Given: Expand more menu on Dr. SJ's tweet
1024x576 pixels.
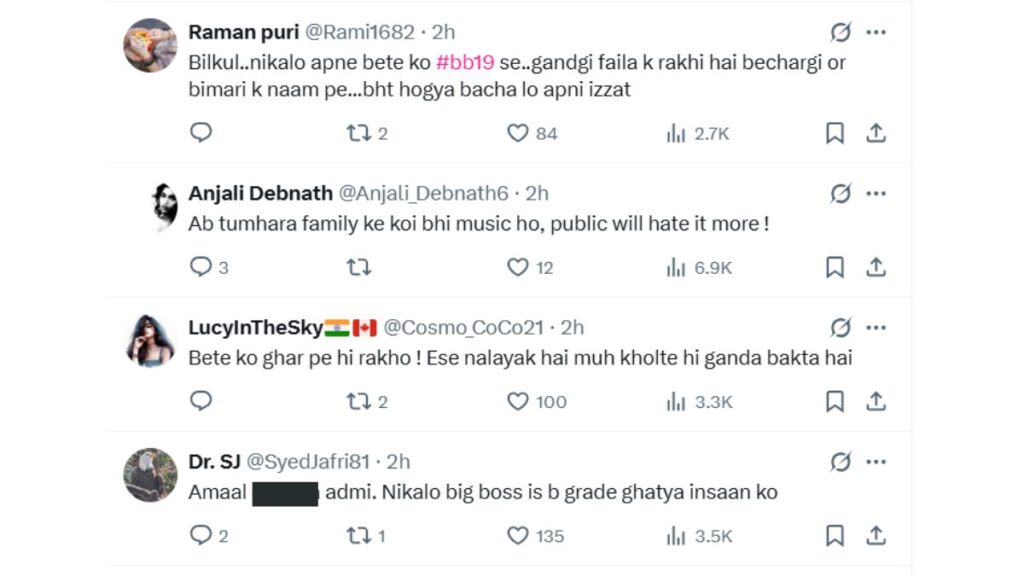Looking at the screenshot, I should [876, 462].
